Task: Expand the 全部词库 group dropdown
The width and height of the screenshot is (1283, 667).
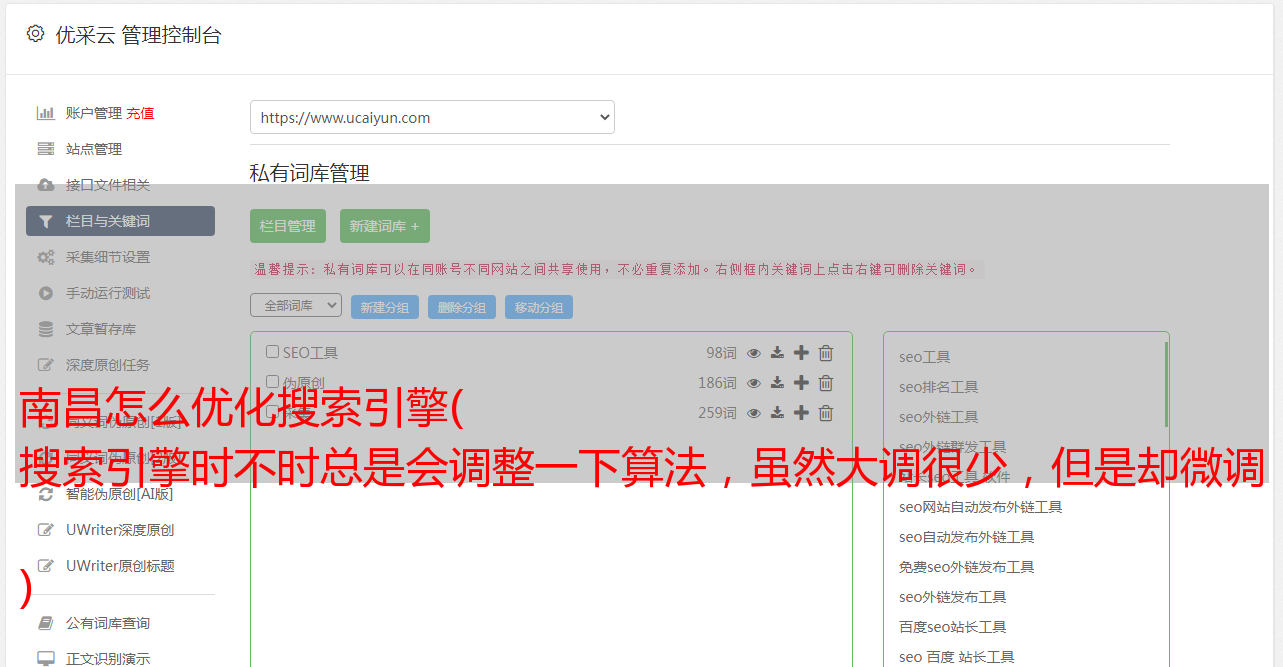Action: 296,305
